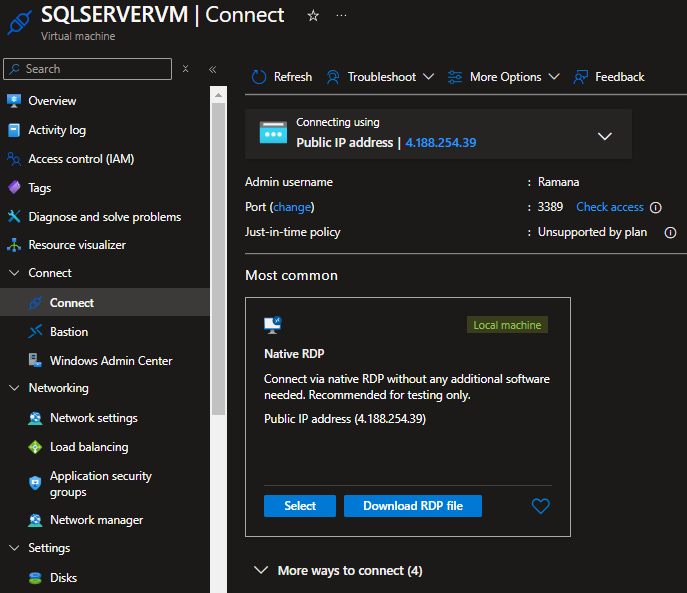Click the Disks icon

click(x=35, y=578)
